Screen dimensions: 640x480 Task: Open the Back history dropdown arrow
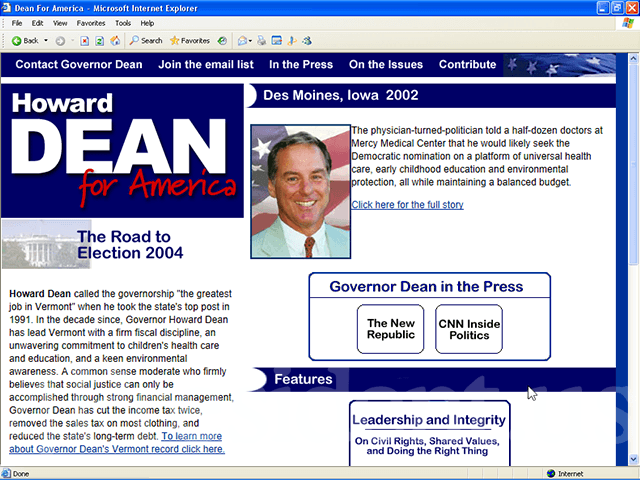tap(46, 41)
